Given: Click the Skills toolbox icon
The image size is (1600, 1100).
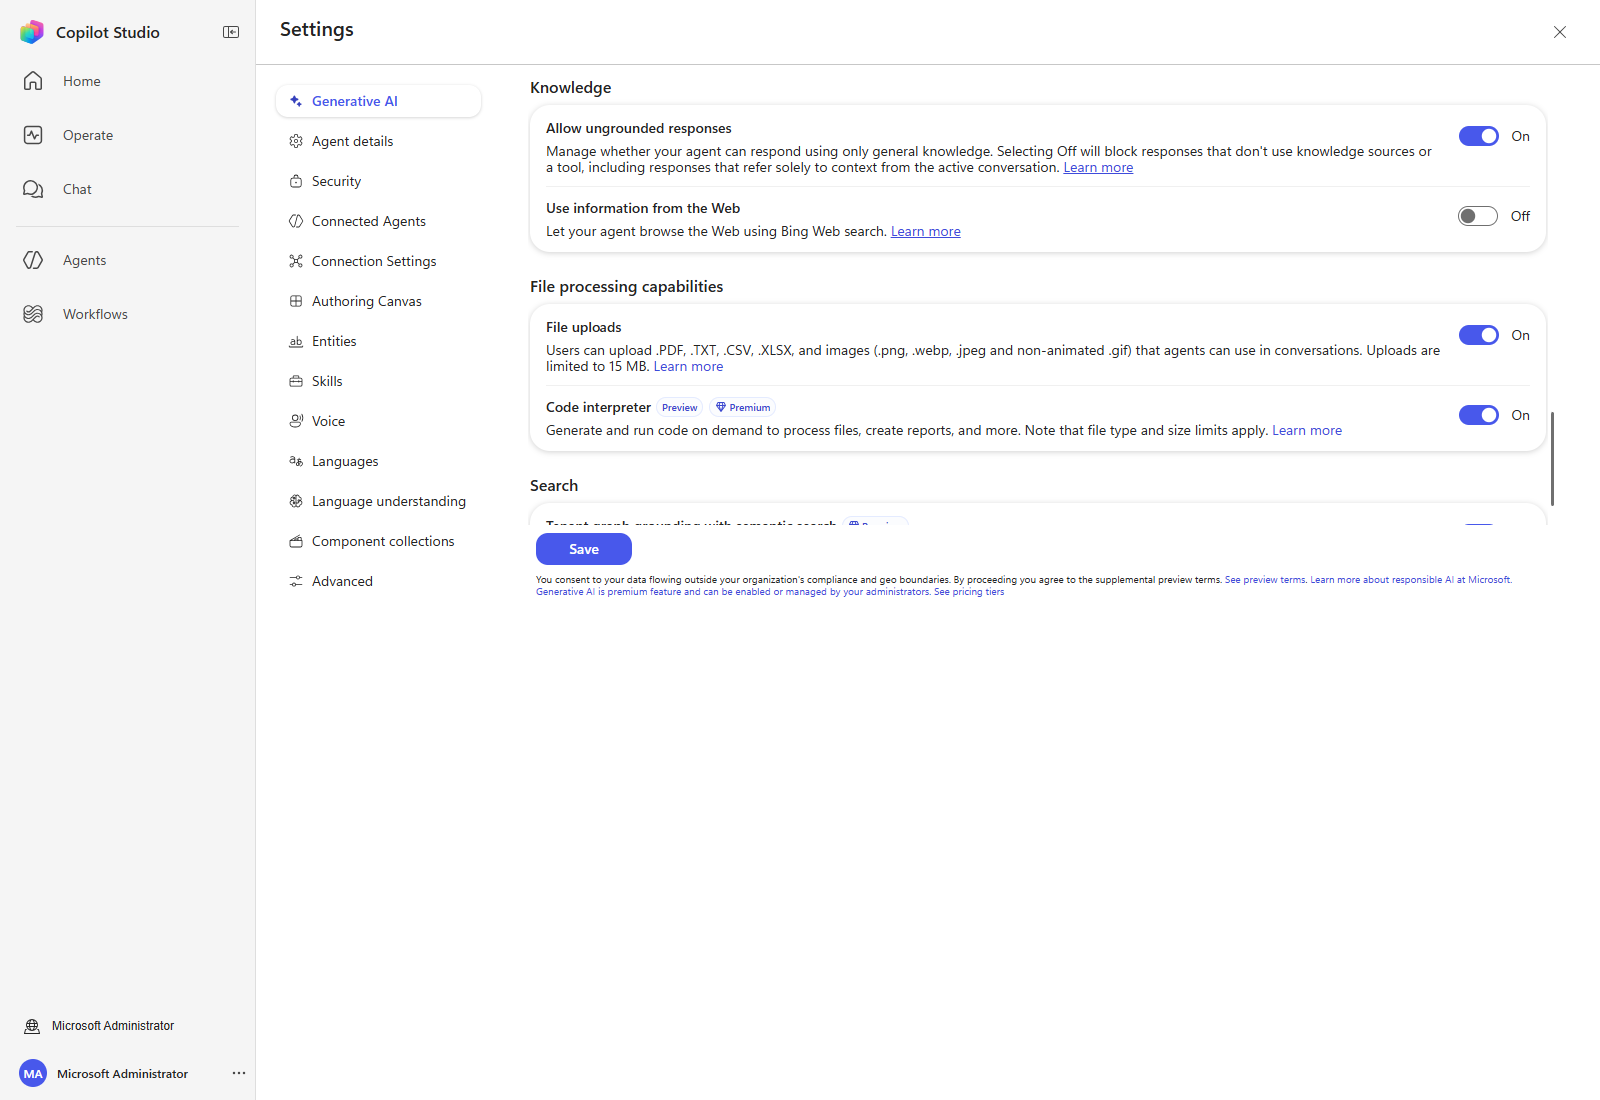Looking at the screenshot, I should tap(296, 381).
